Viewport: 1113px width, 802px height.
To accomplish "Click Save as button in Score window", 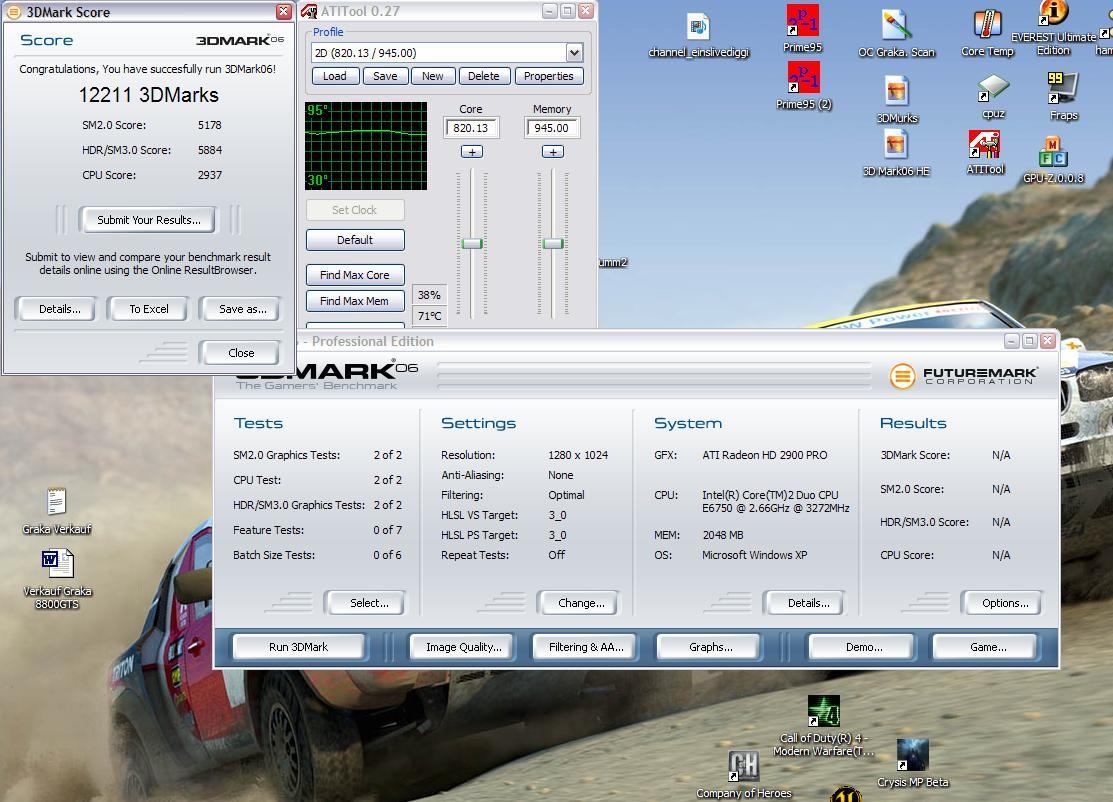I will tap(242, 309).
